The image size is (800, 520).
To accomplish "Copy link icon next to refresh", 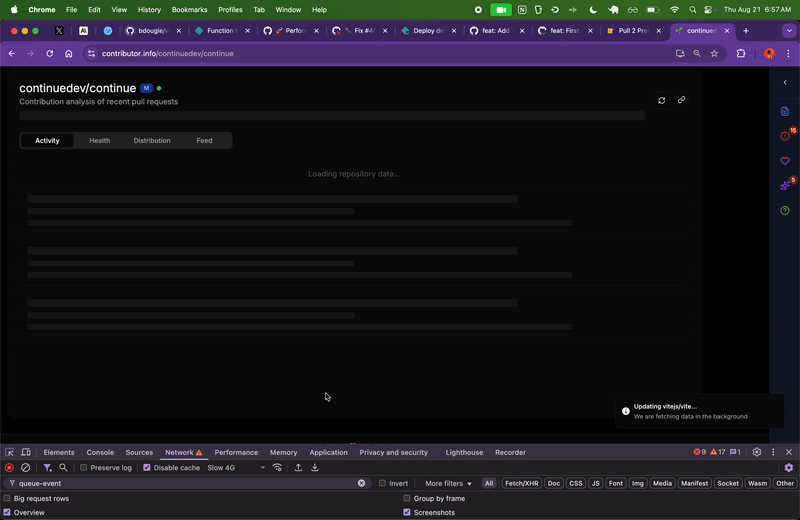I will coord(681,100).
